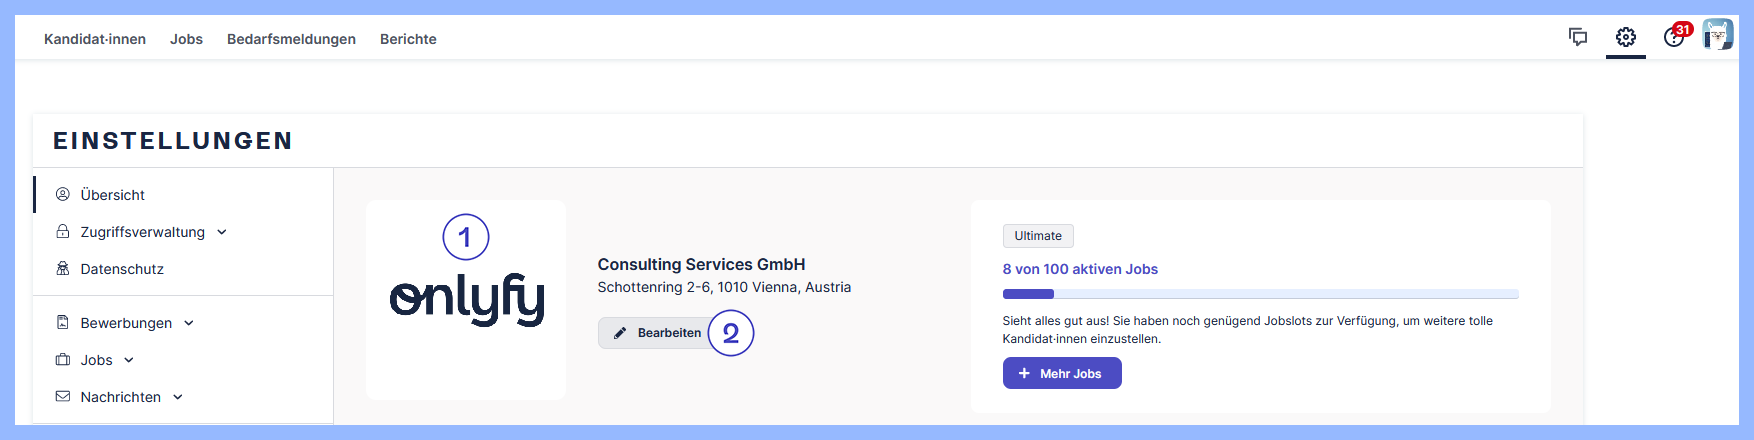Click the Datenschutz sidebar icon
Image resolution: width=1754 pixels, height=440 pixels.
[63, 268]
